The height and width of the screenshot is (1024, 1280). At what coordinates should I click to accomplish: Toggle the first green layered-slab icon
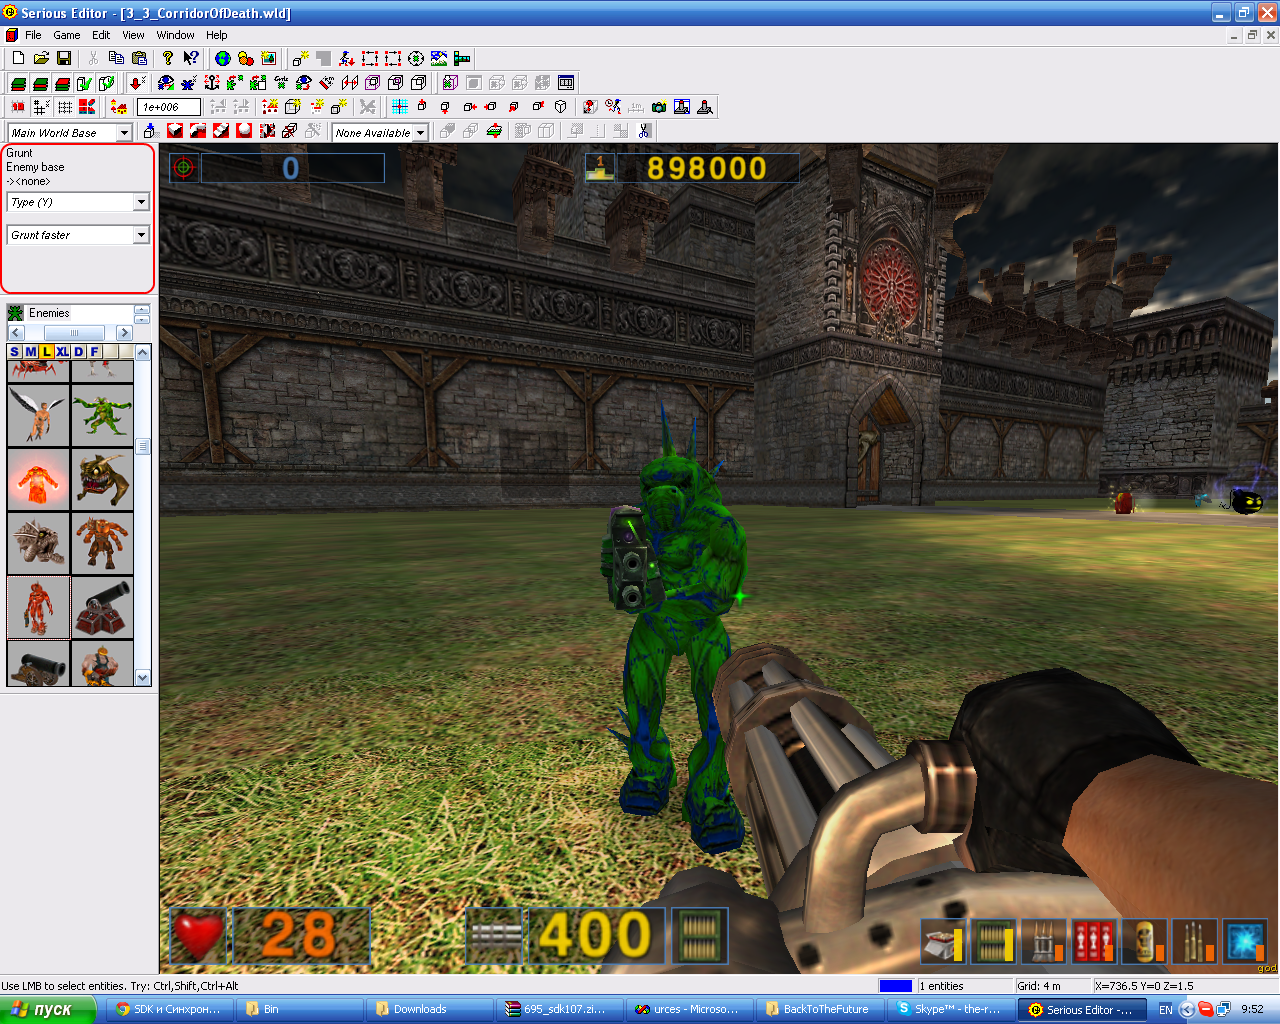(18, 82)
